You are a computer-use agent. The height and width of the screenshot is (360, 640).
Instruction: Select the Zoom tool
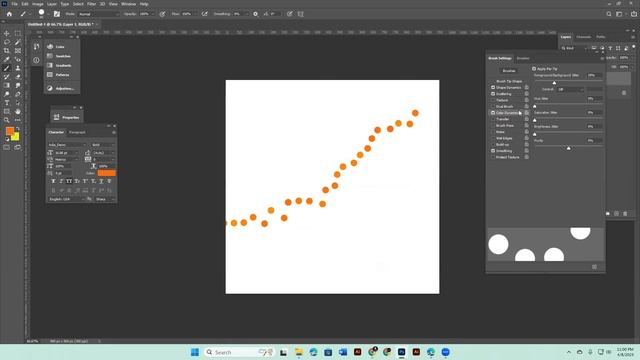pos(7,120)
